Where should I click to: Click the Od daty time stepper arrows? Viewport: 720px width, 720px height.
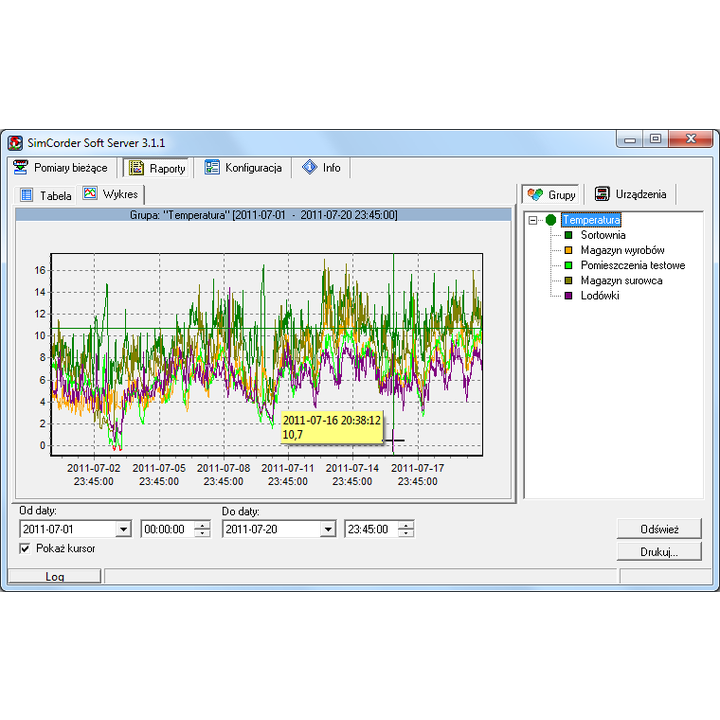pyautogui.click(x=202, y=529)
